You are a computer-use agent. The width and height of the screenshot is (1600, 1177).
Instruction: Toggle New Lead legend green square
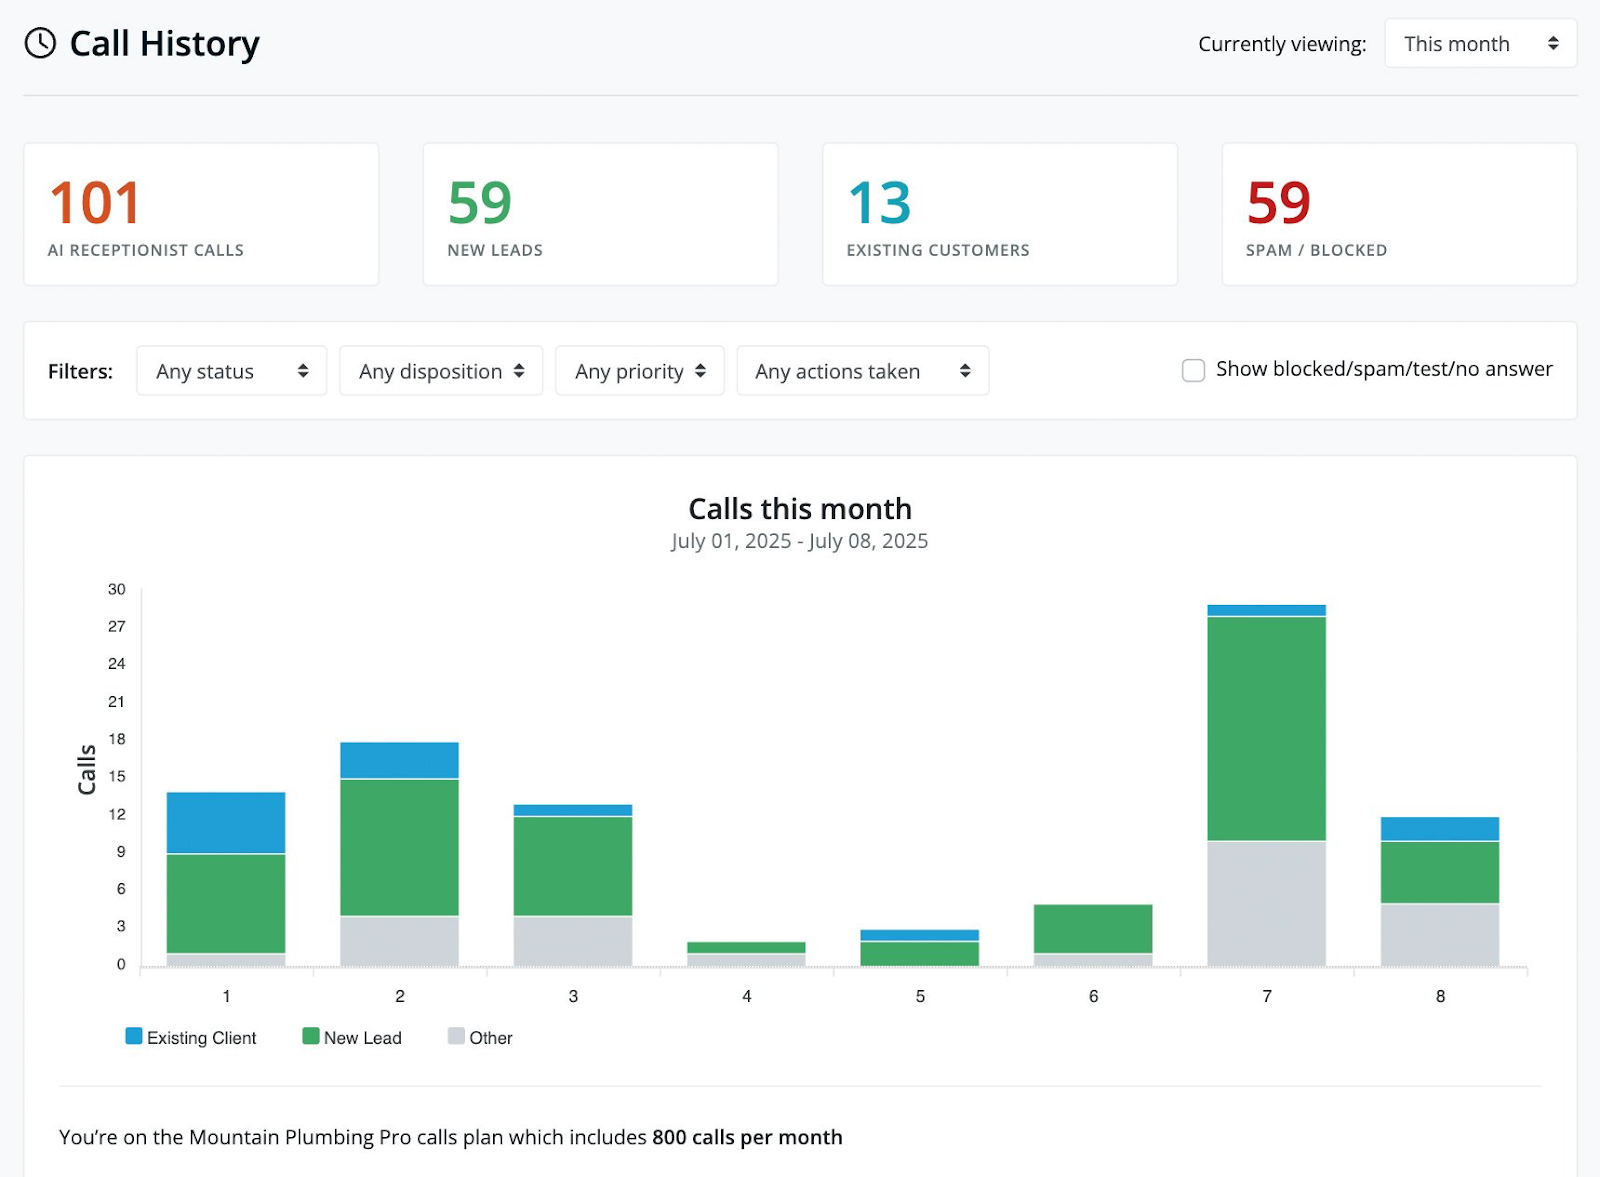point(311,1036)
